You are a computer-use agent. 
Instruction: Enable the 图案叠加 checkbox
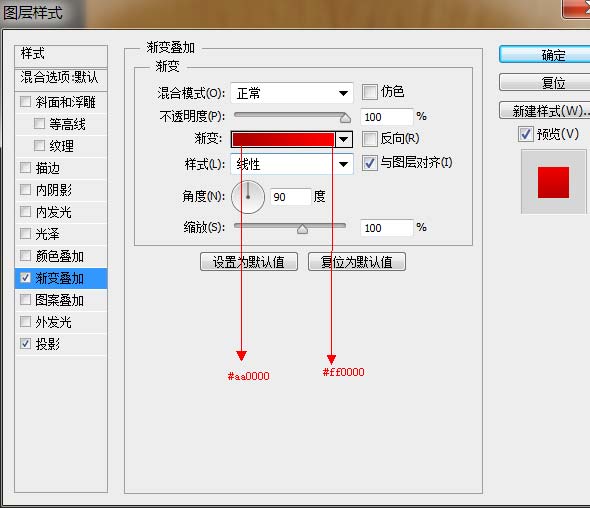pos(25,300)
